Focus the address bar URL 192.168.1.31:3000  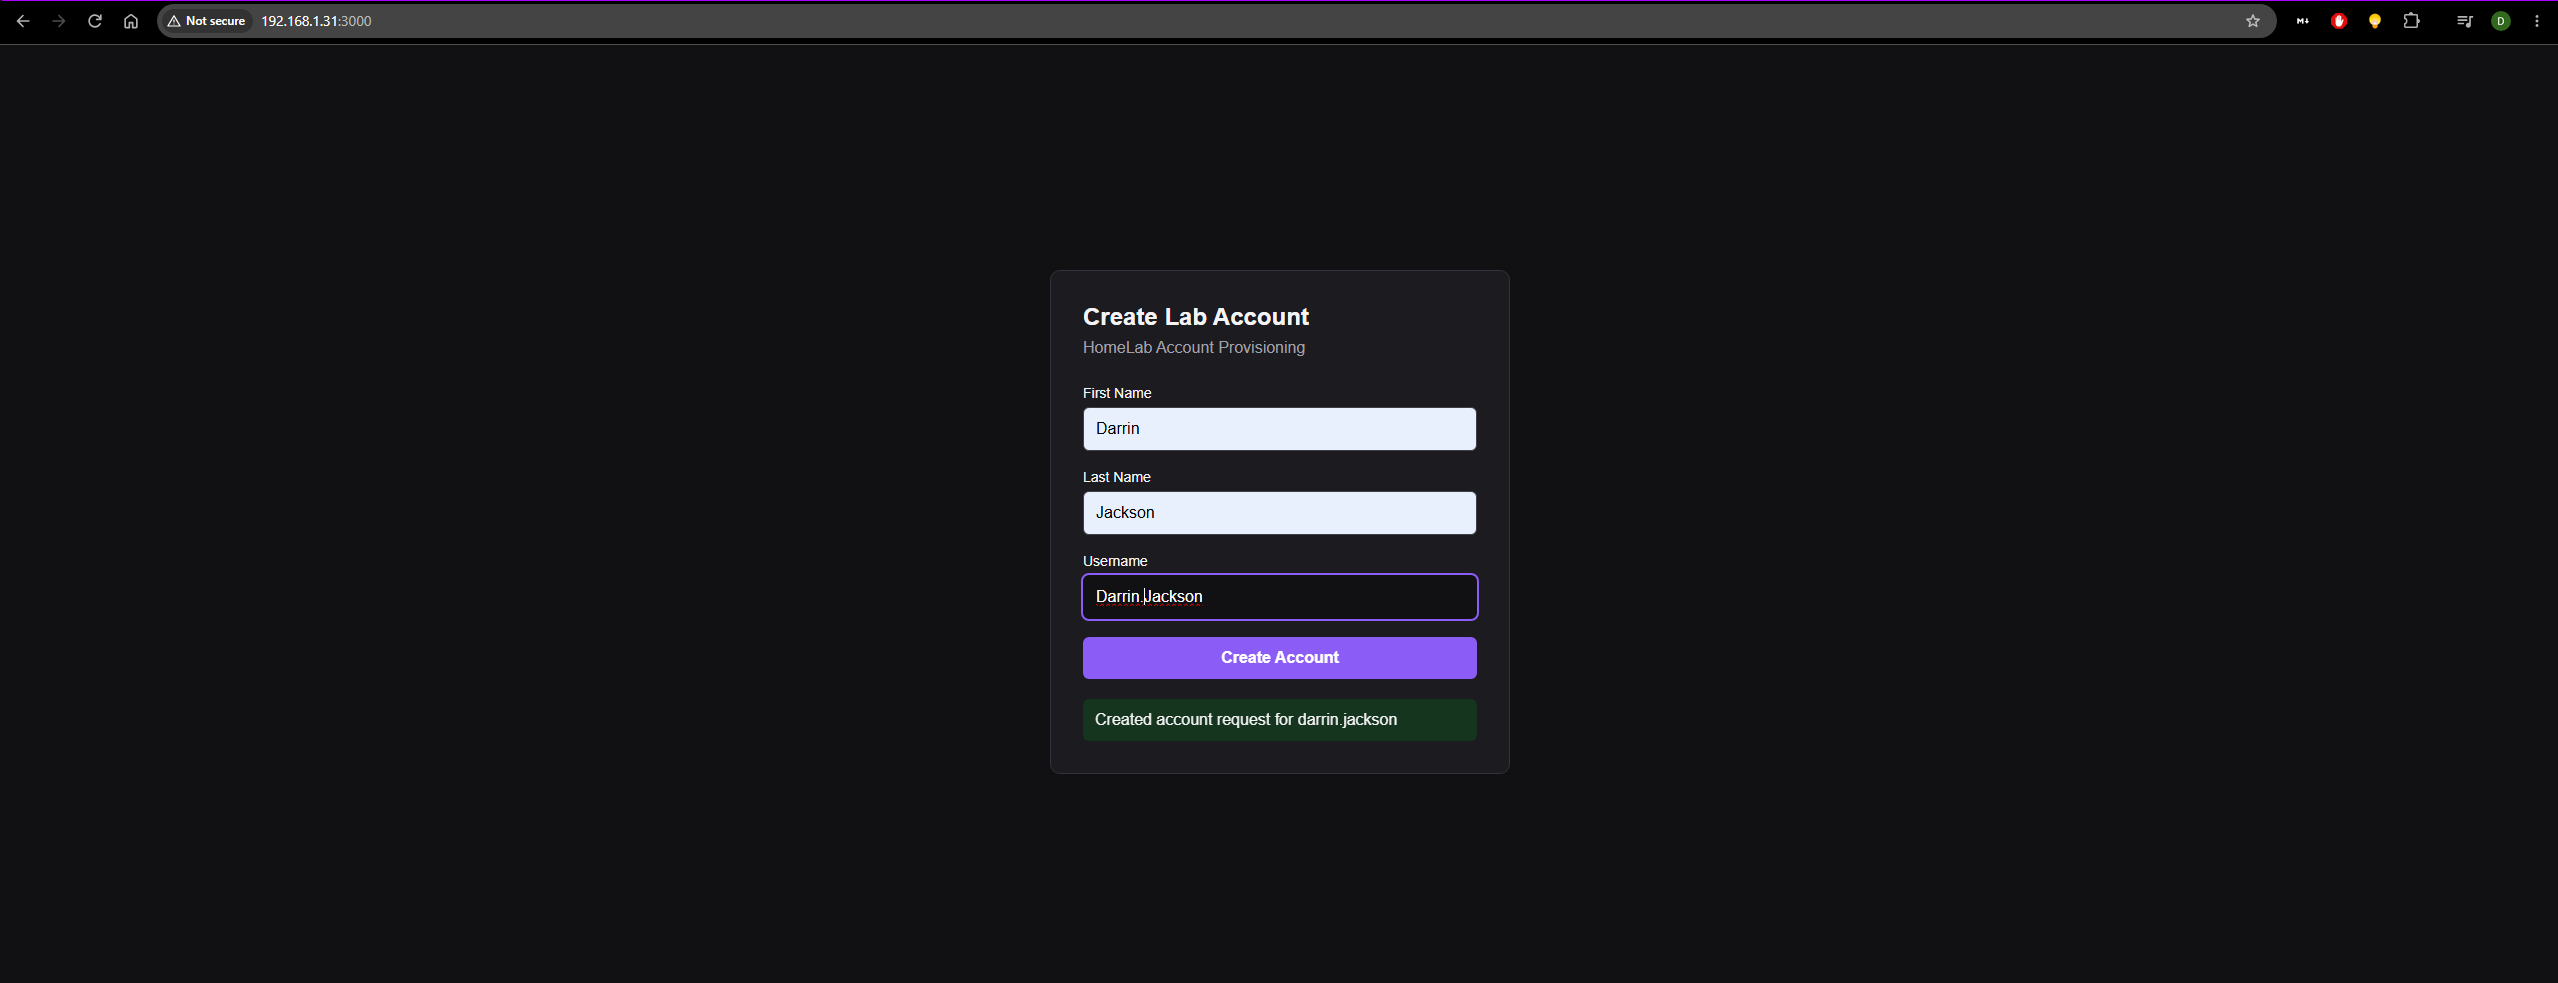316,21
